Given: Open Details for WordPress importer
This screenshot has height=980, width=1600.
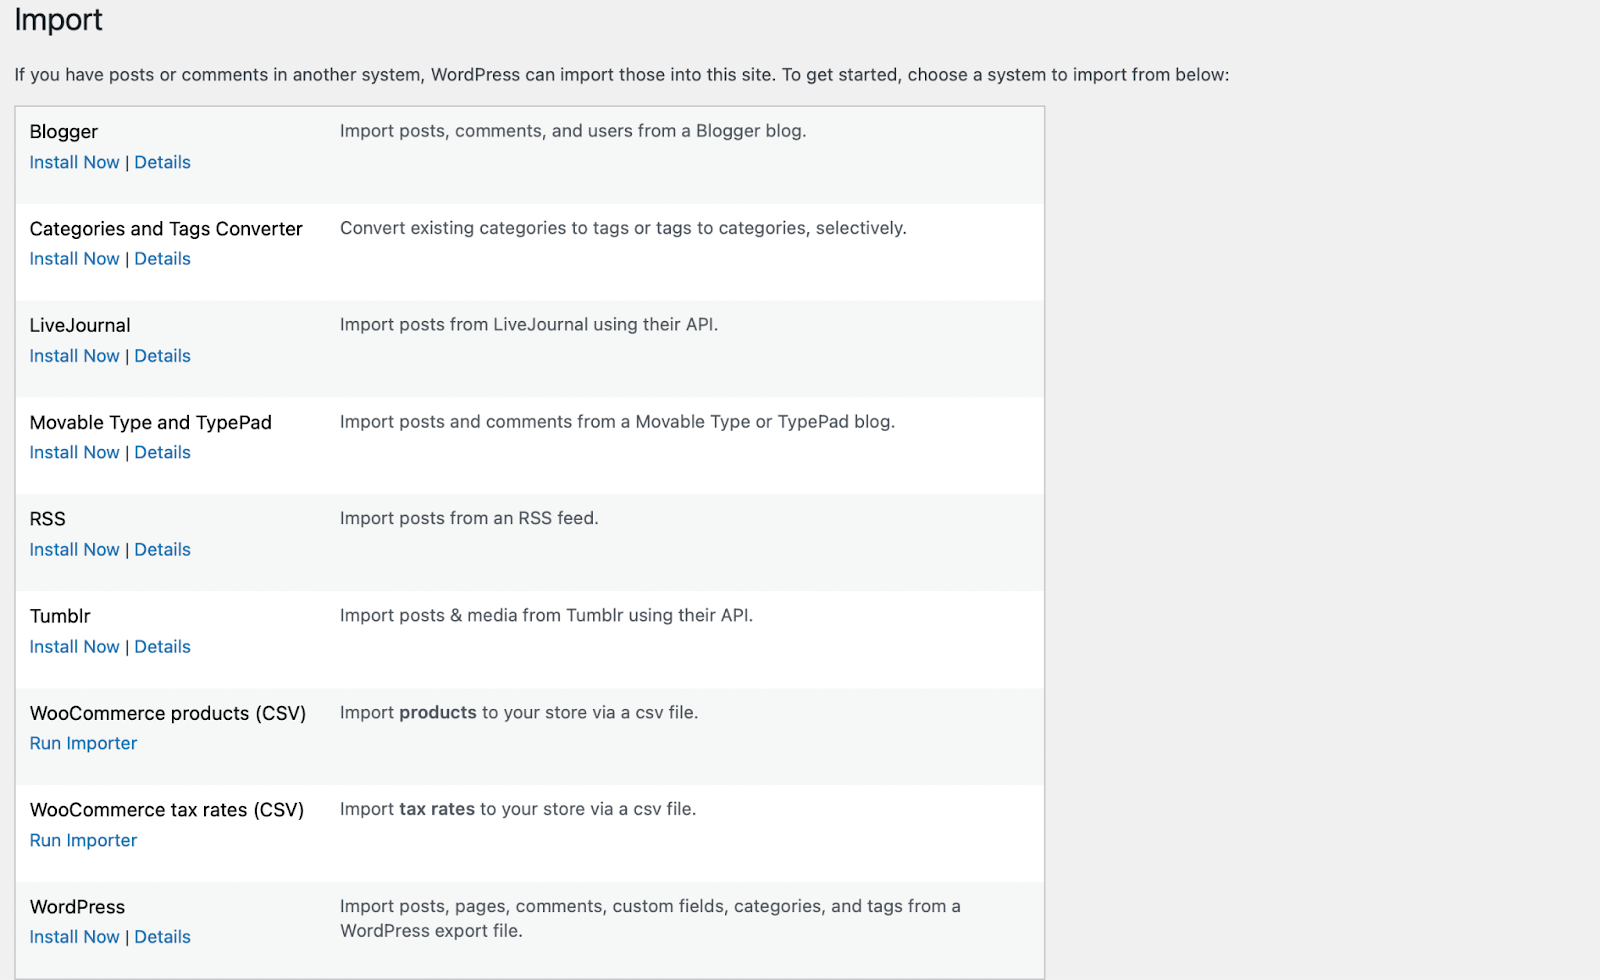Looking at the screenshot, I should coord(162,937).
